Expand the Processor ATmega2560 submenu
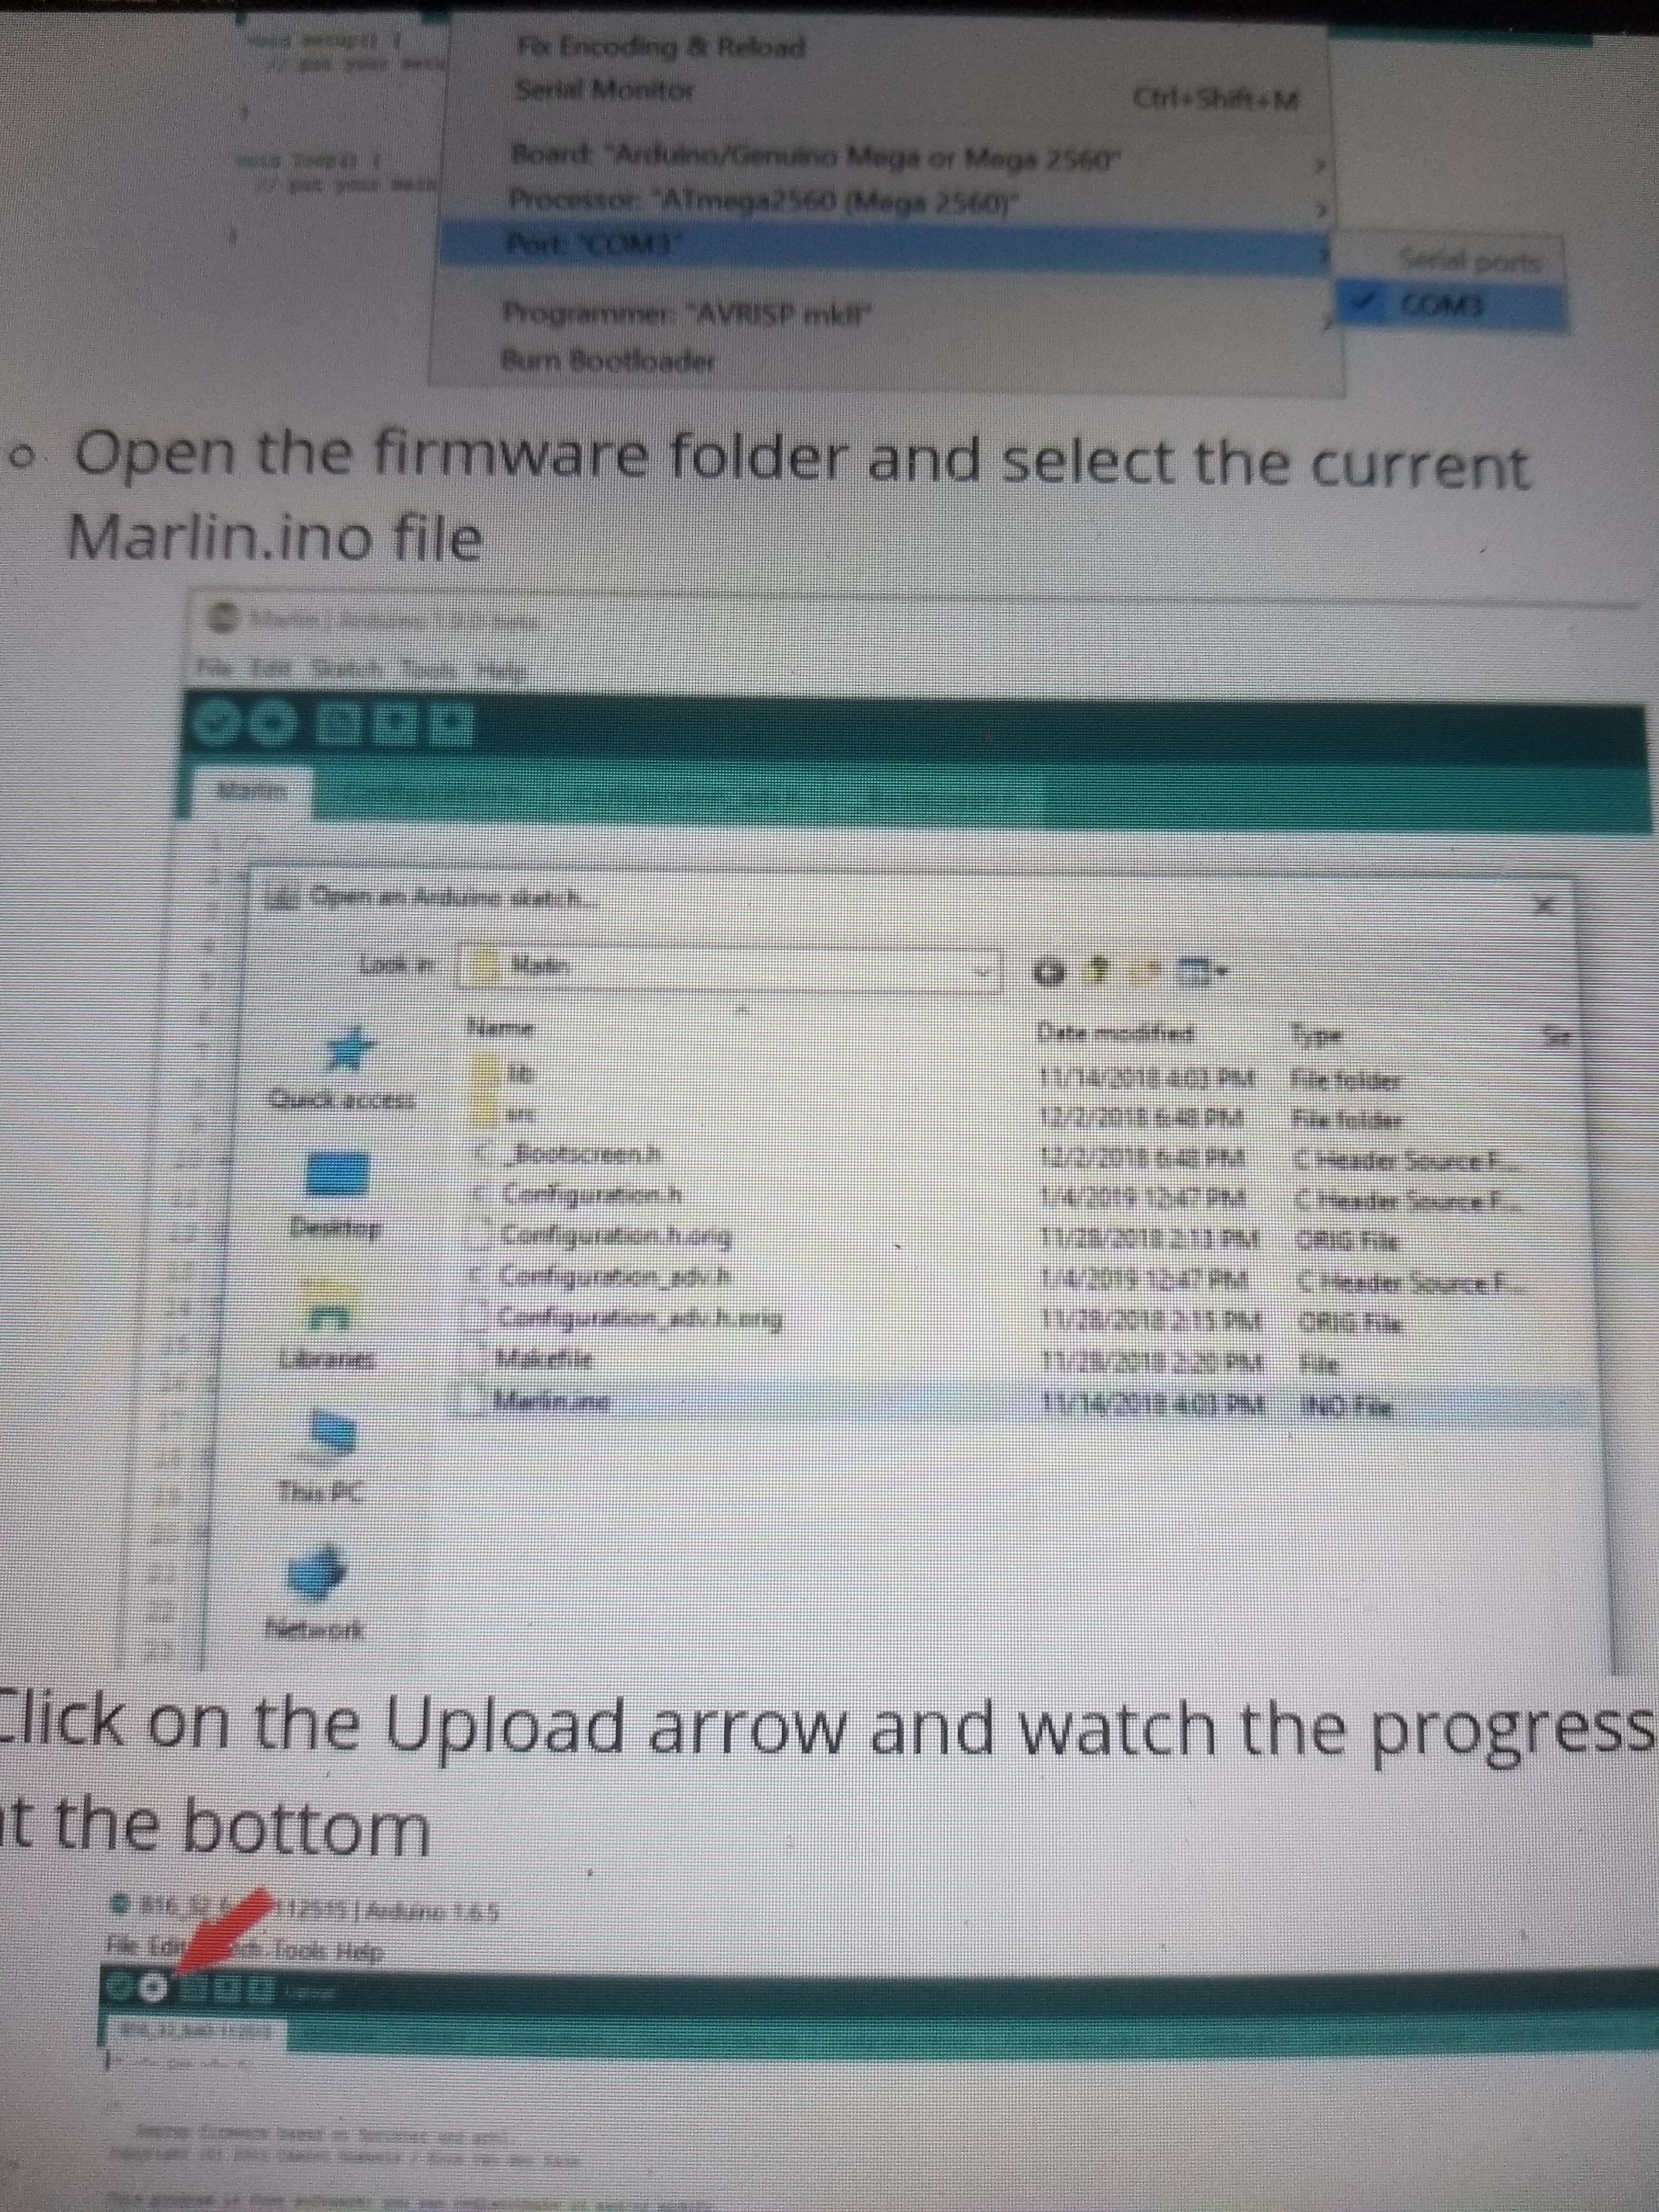 766,200
